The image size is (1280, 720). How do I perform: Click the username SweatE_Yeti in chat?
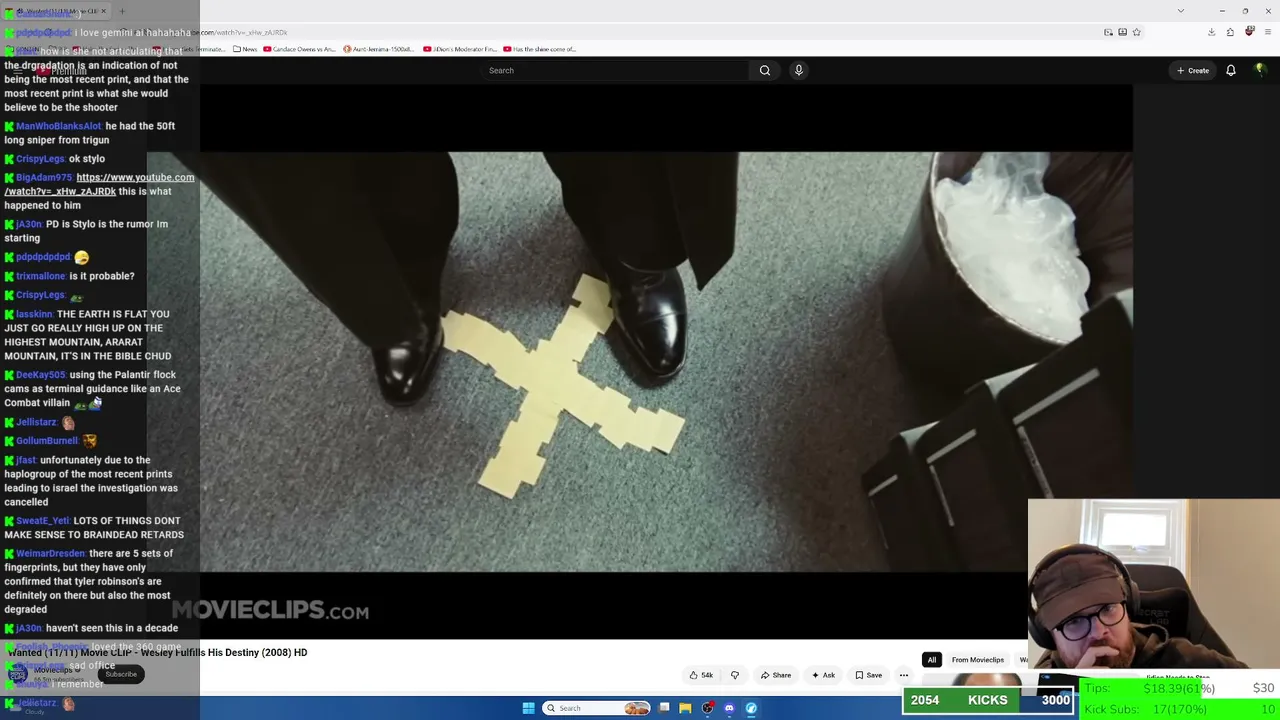coord(42,521)
